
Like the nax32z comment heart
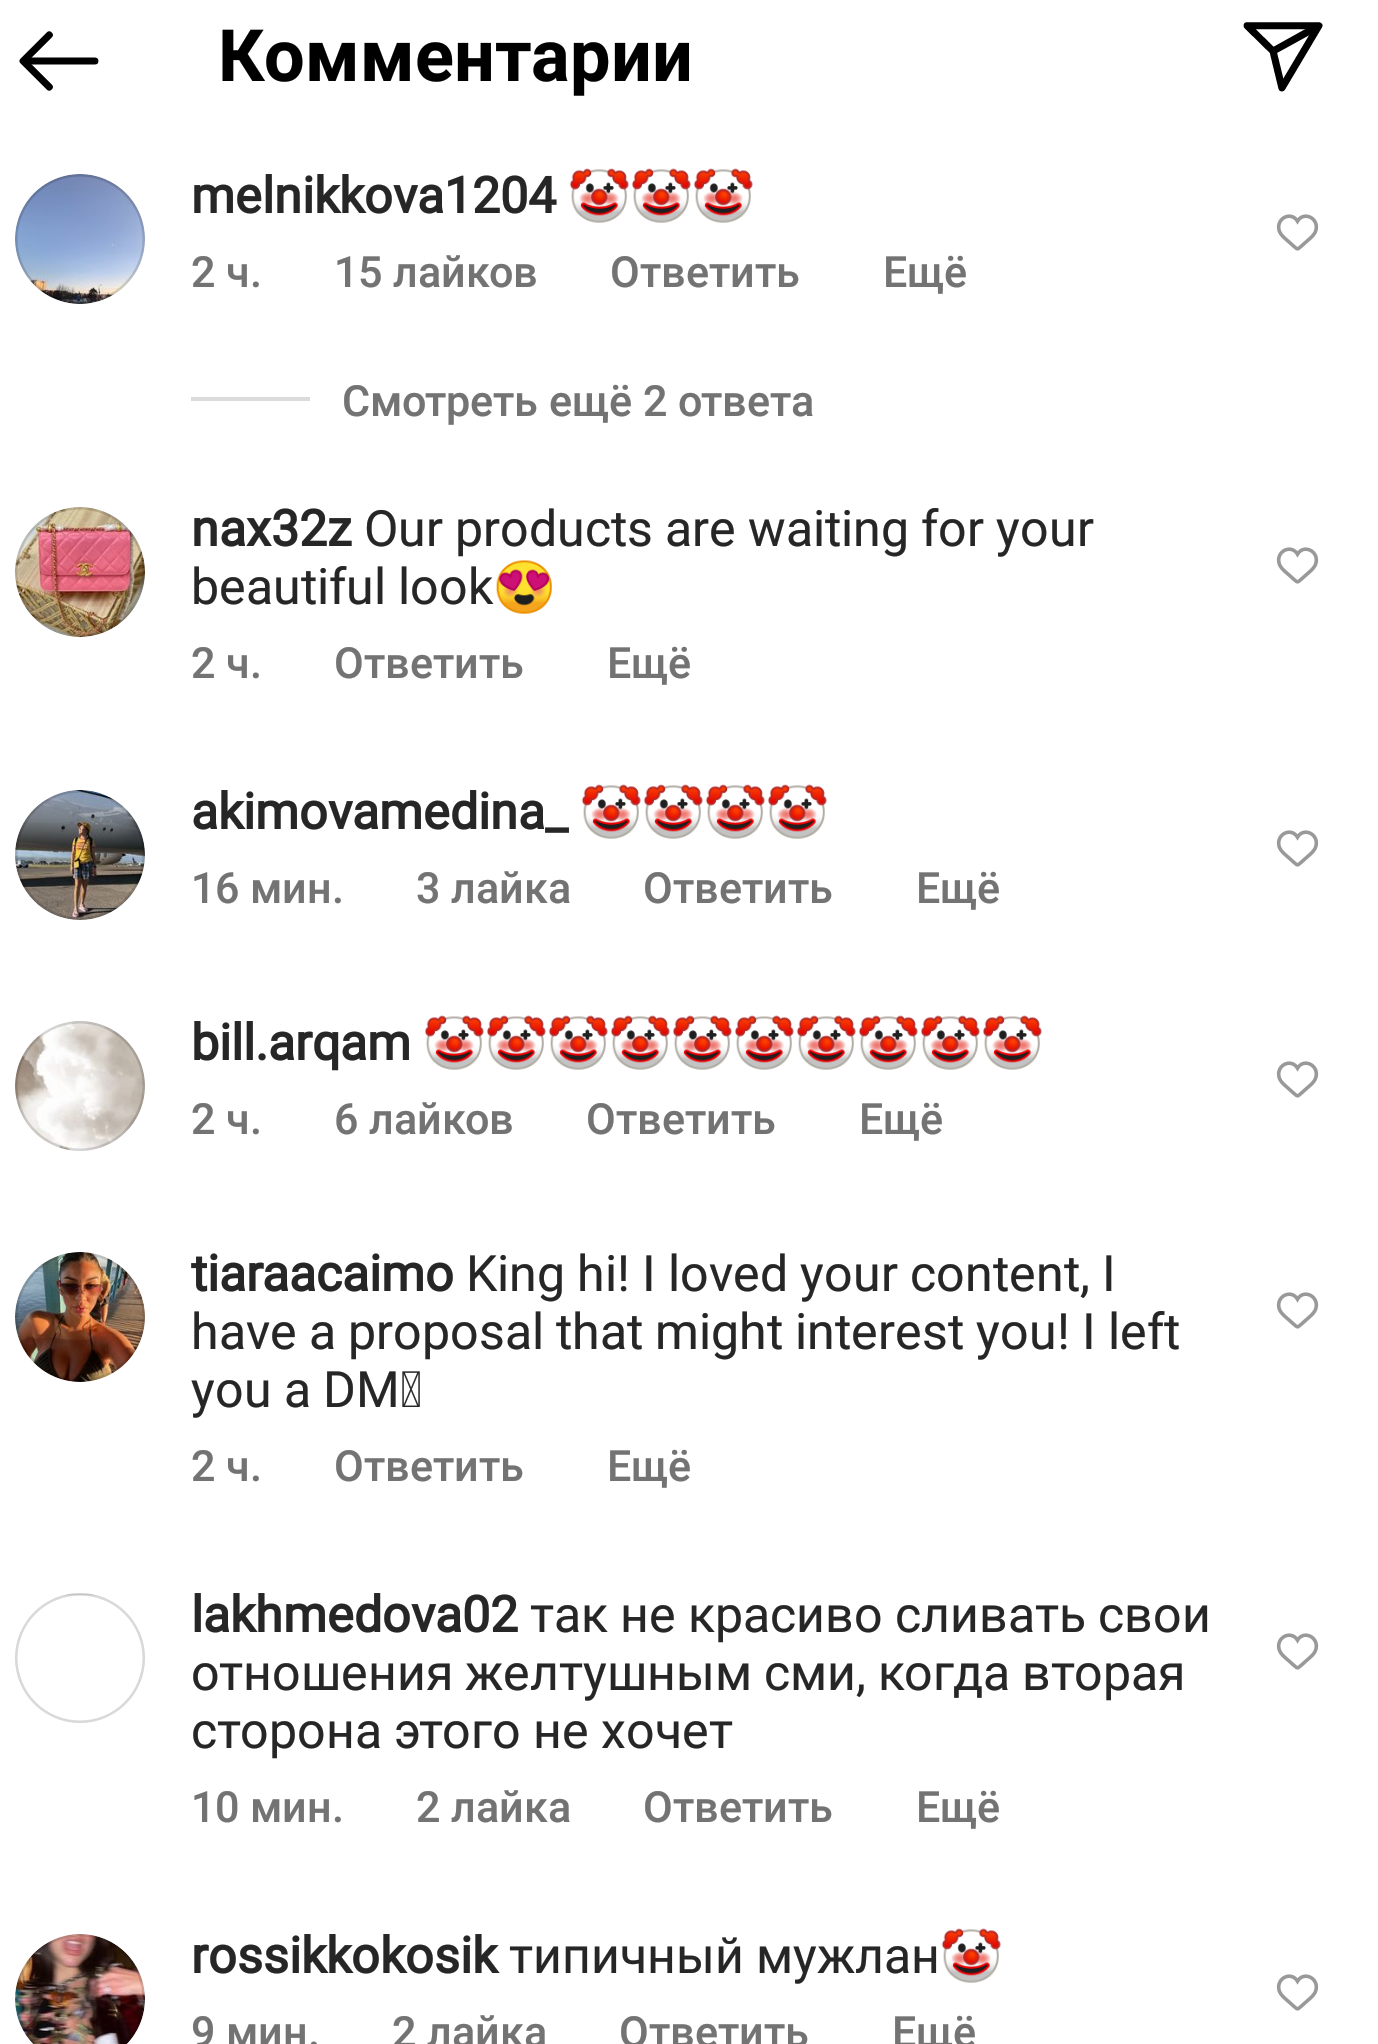click(x=1297, y=566)
